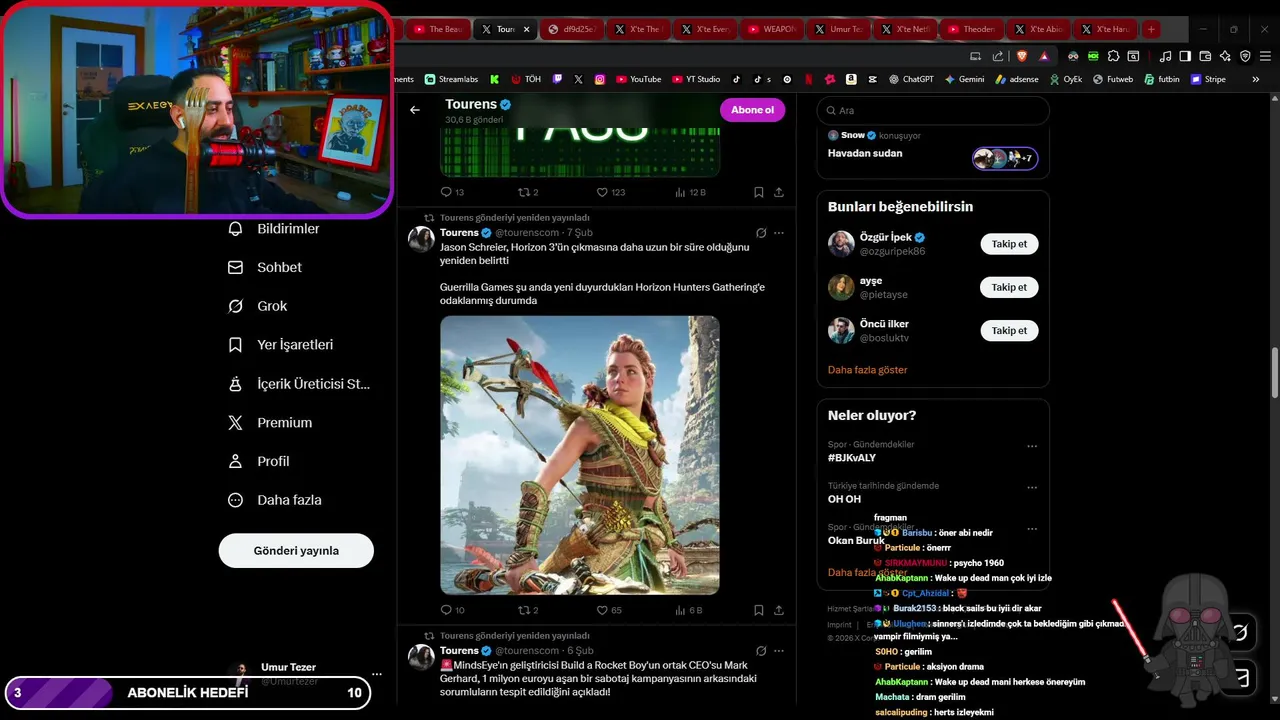Expand Daha fazla sidebar menu

pos(274,500)
